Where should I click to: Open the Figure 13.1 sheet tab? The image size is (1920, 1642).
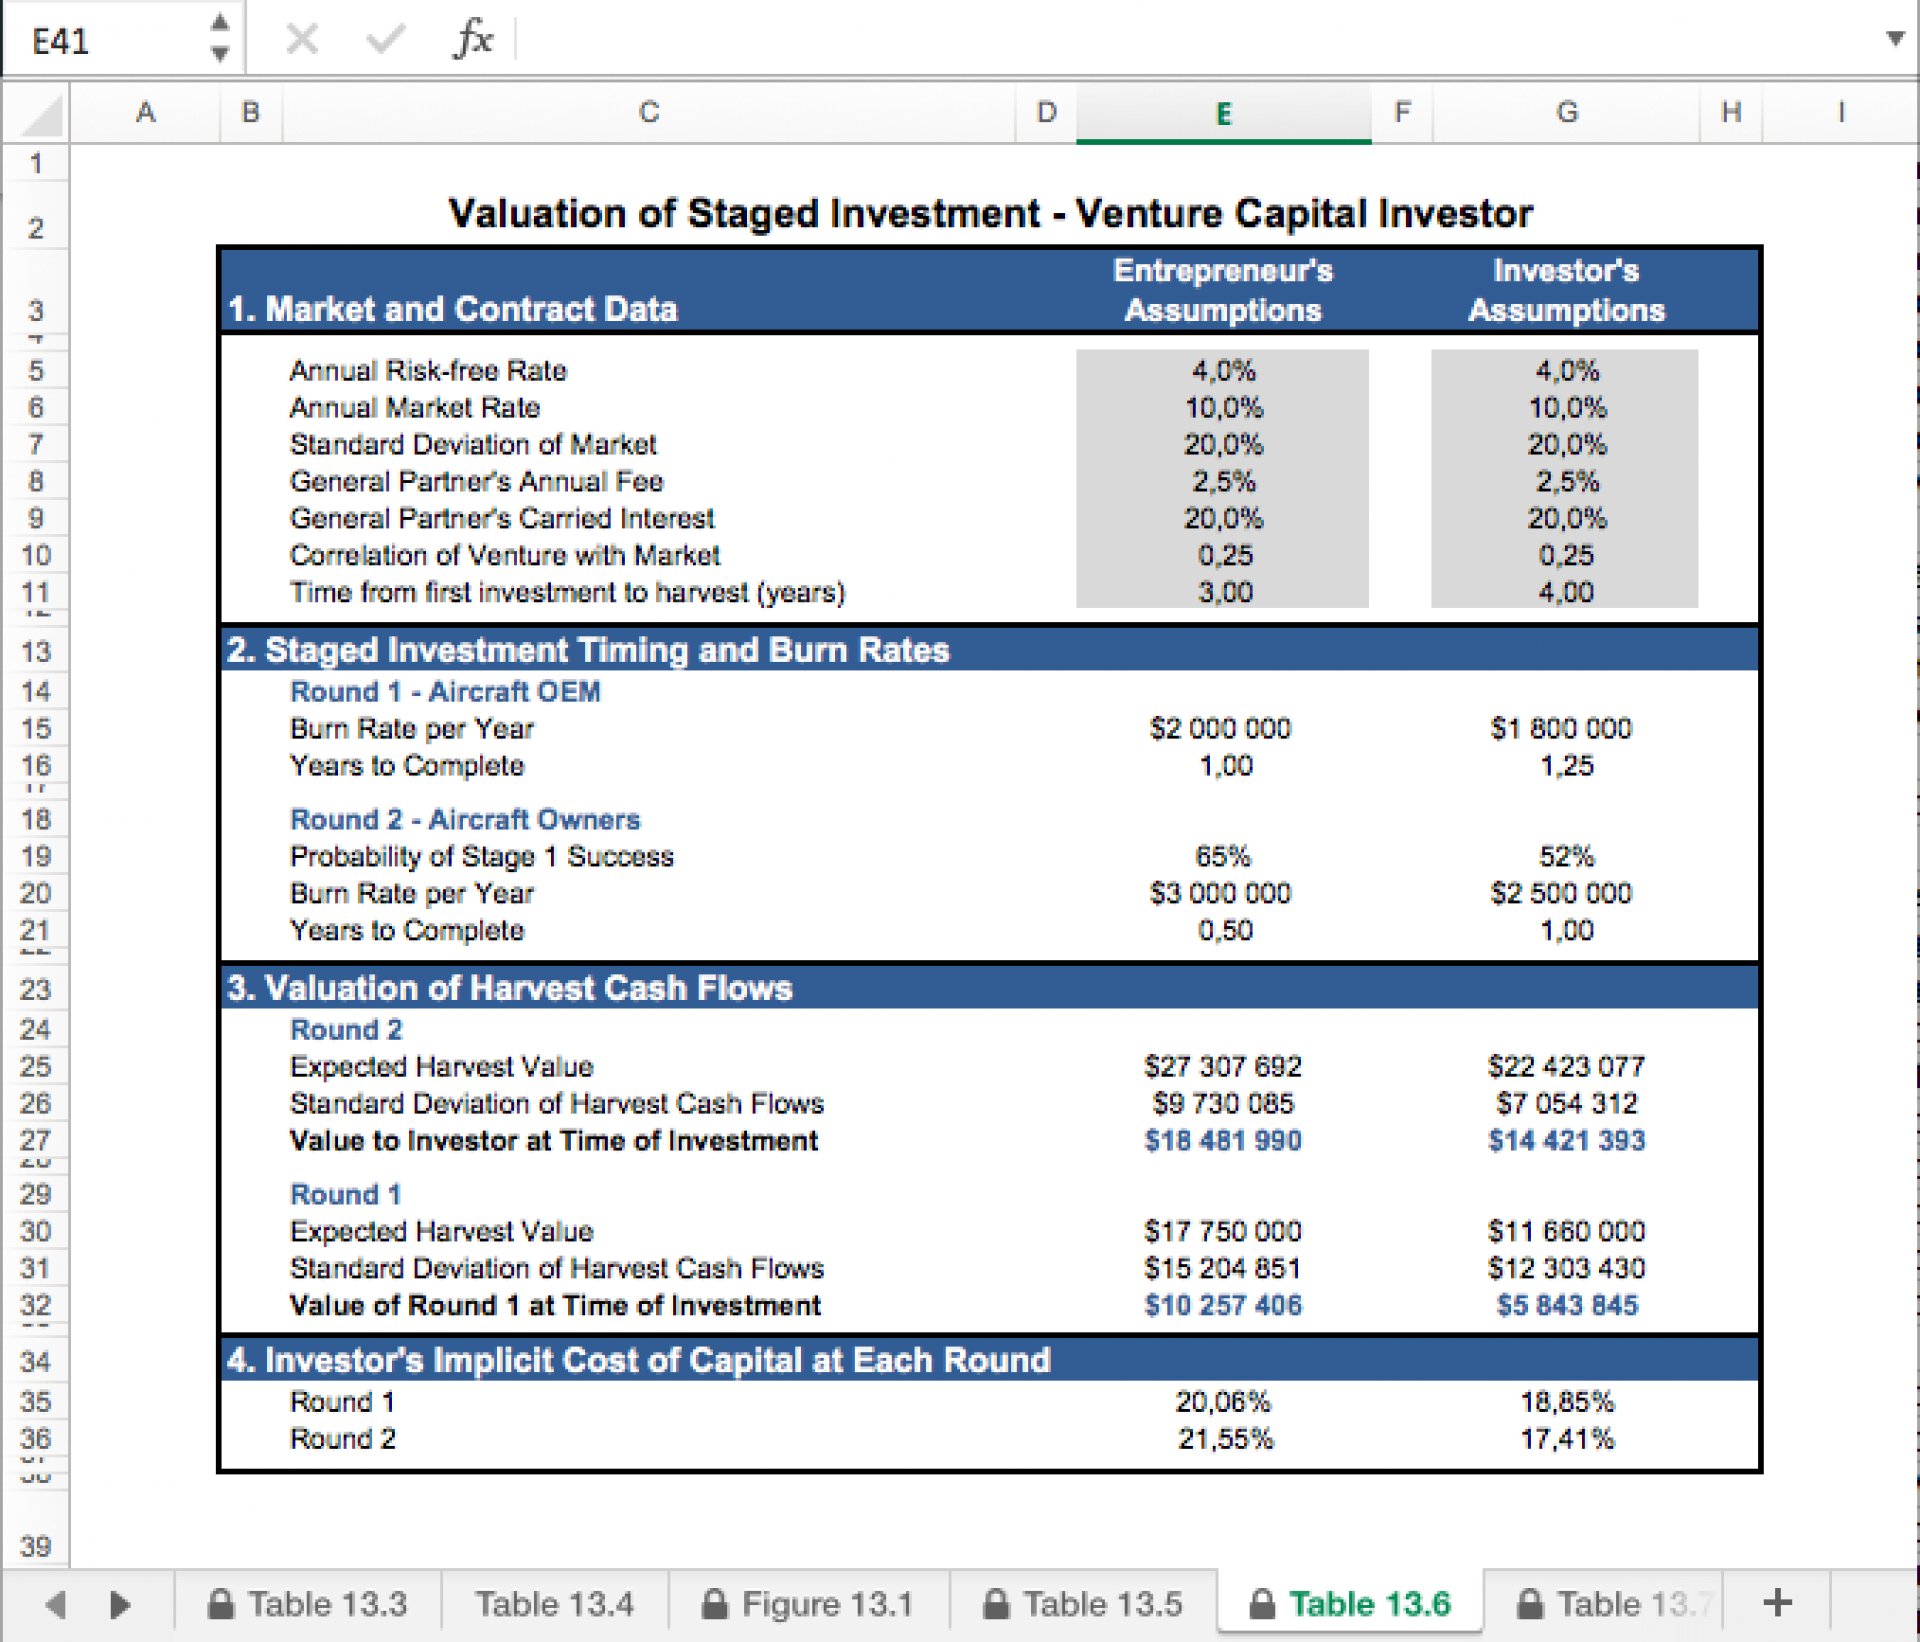click(809, 1604)
